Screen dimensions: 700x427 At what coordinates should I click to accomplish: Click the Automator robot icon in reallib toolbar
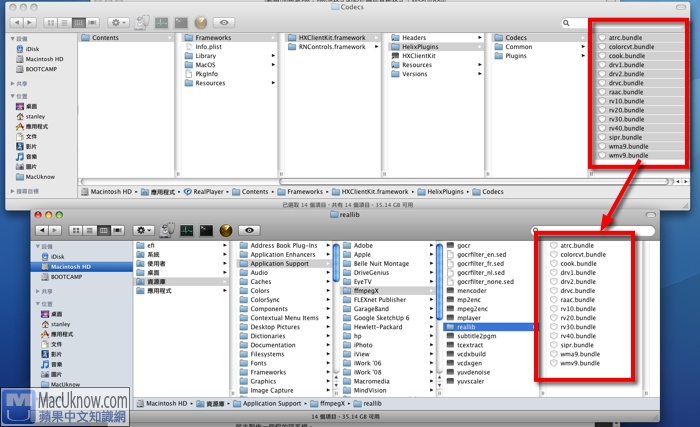coord(167,230)
